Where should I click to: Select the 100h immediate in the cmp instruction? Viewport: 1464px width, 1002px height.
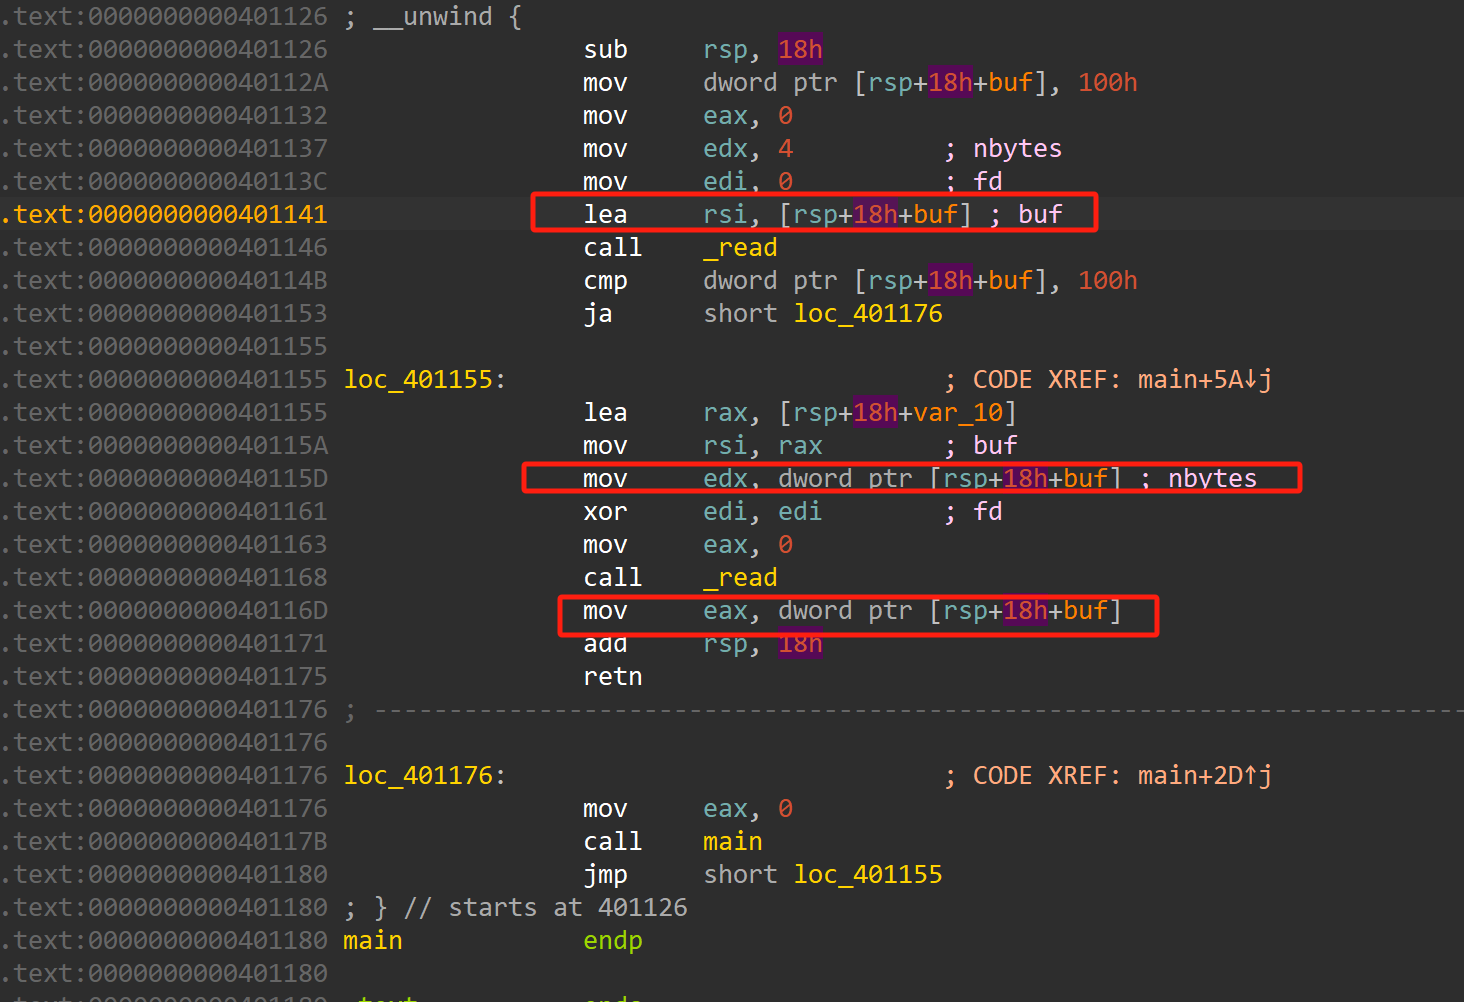[1108, 280]
